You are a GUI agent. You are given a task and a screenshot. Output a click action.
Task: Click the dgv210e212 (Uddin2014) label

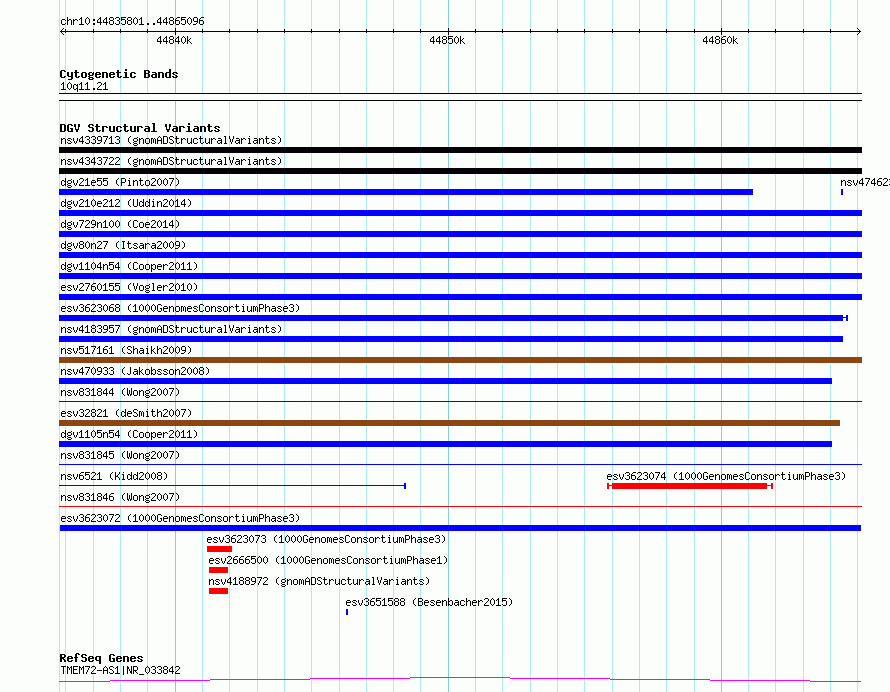pyautogui.click(x=126, y=203)
